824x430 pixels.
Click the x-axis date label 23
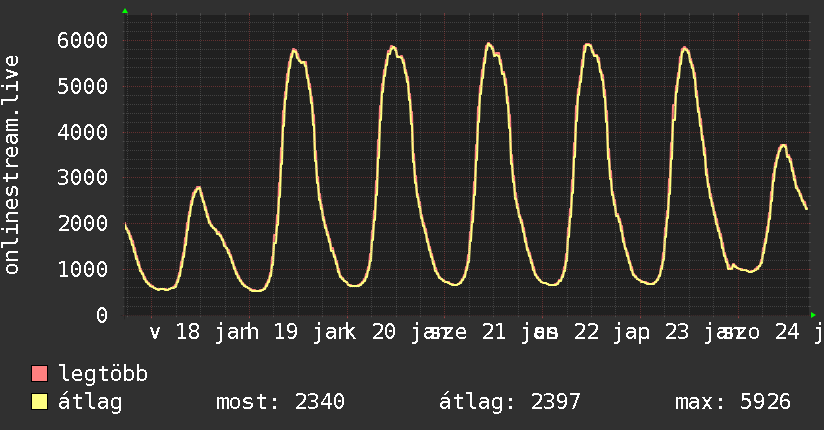677,332
